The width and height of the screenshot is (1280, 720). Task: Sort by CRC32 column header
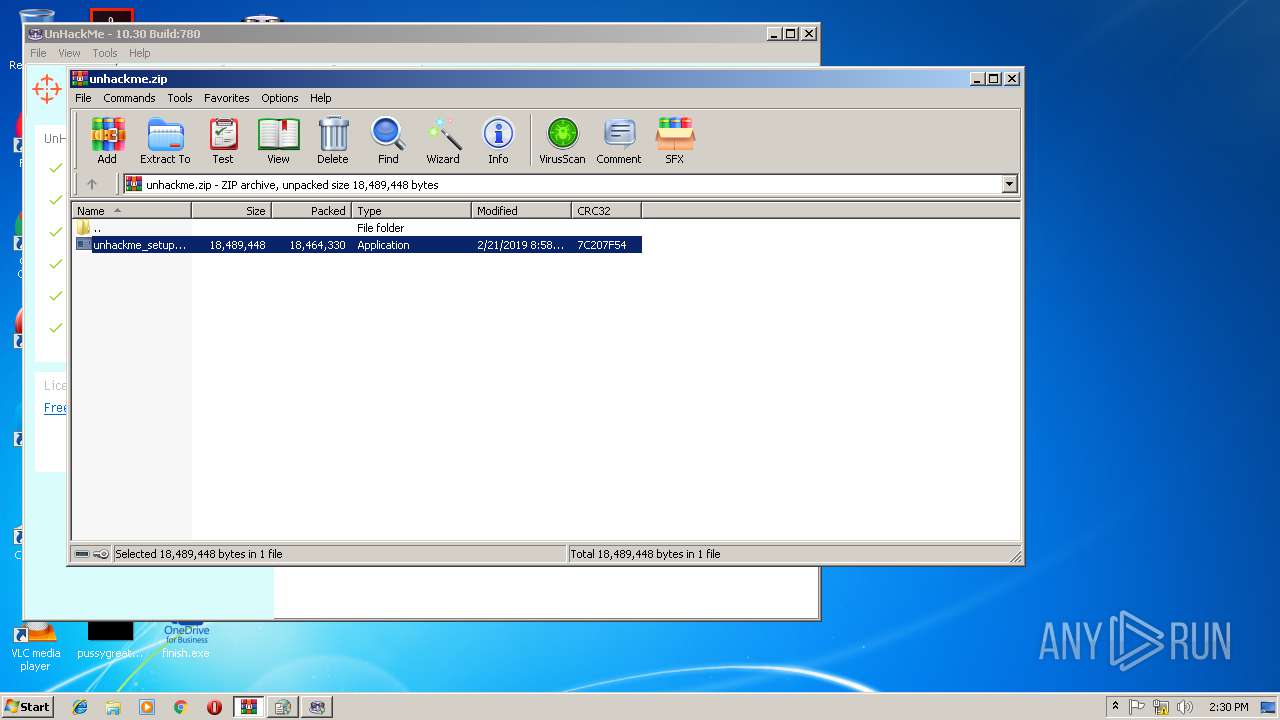[607, 211]
